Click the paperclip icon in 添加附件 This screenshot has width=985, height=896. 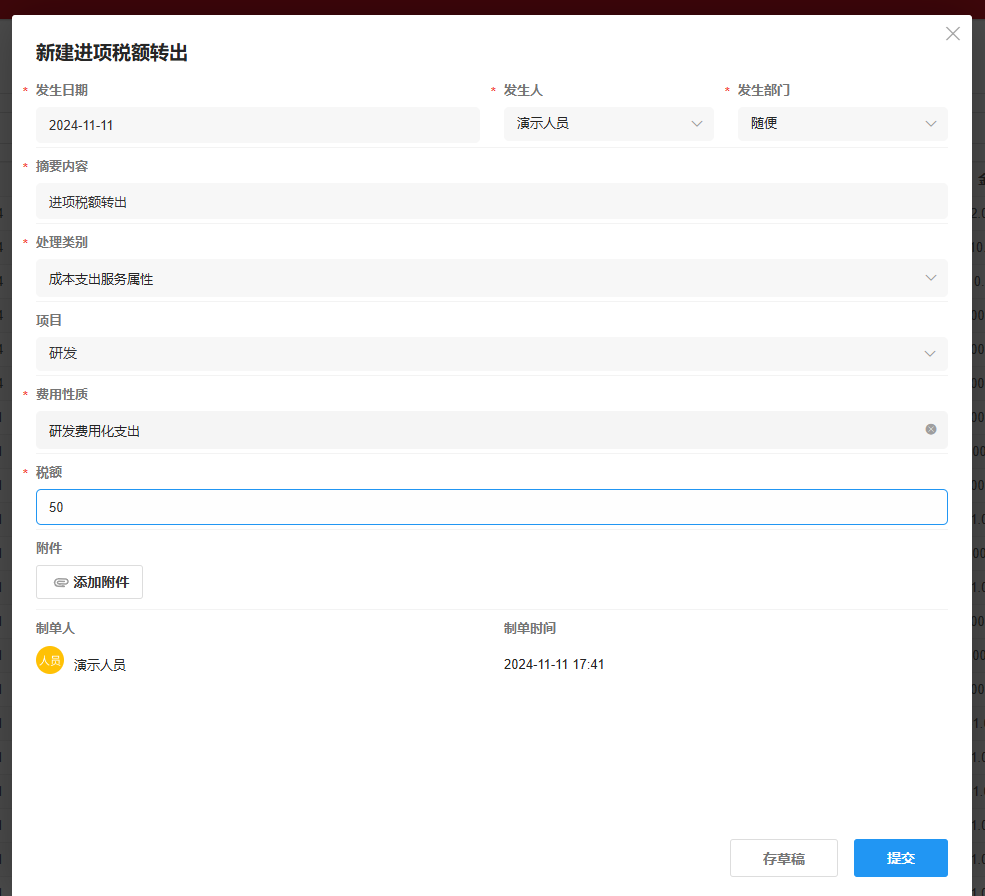pos(61,582)
